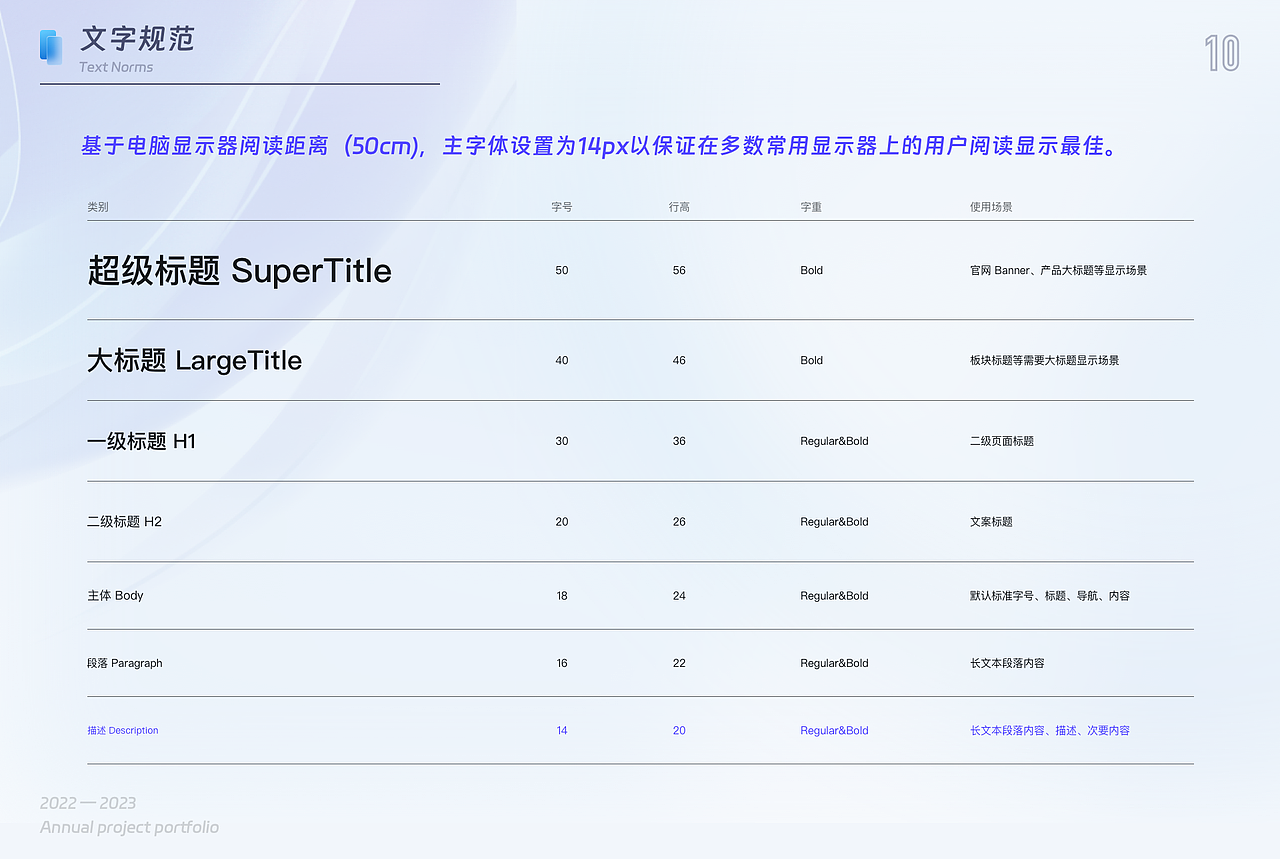Viewport: 1280px width, 859px height.
Task: Select the 一级标题 H1 sample text
Action: [x=141, y=441]
